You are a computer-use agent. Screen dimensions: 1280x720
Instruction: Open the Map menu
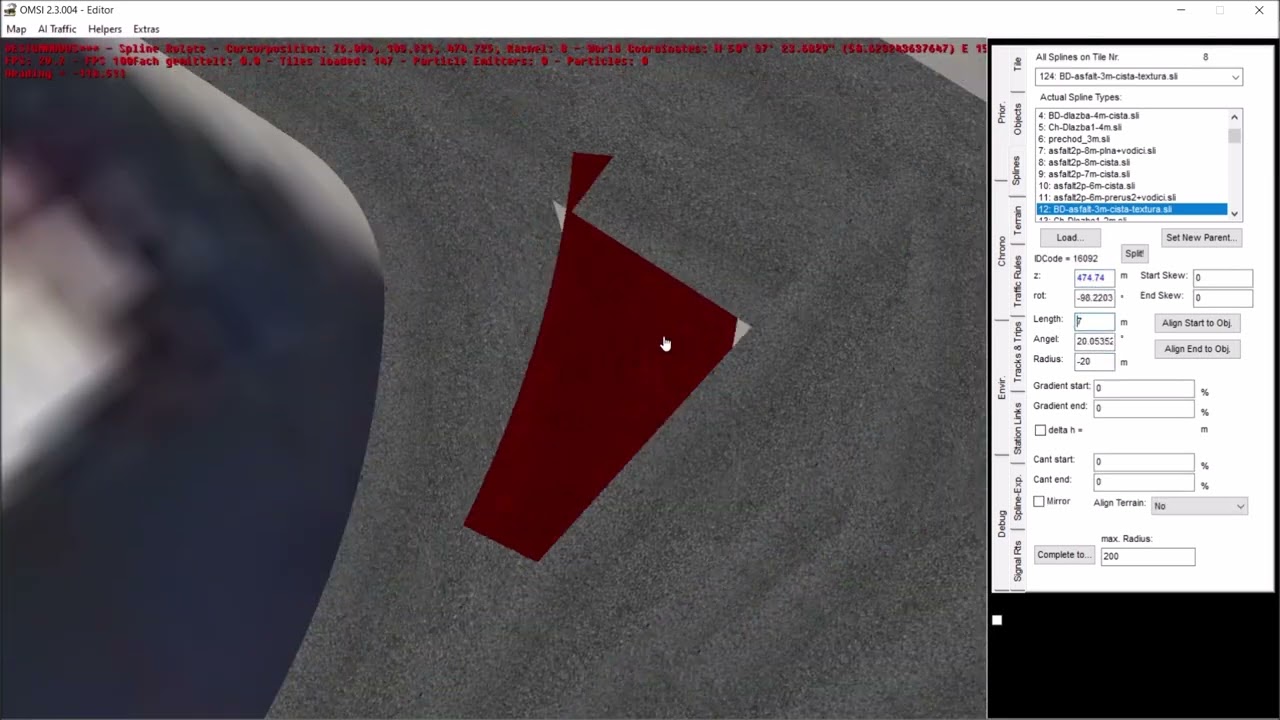(x=16, y=29)
